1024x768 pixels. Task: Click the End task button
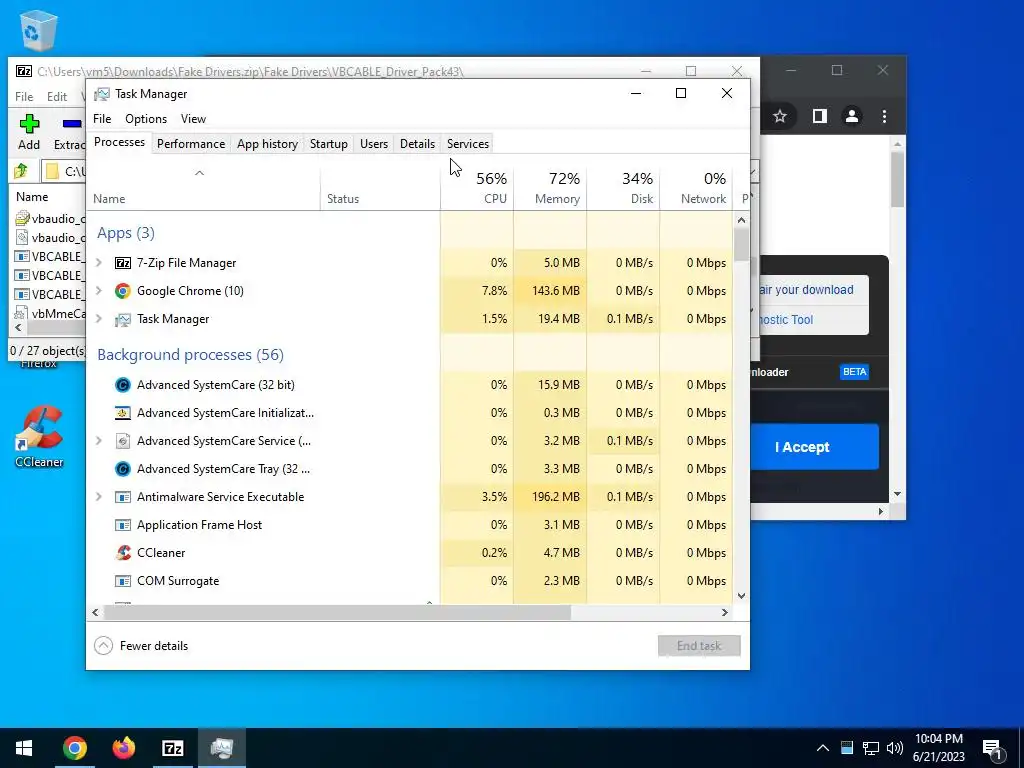tap(699, 646)
